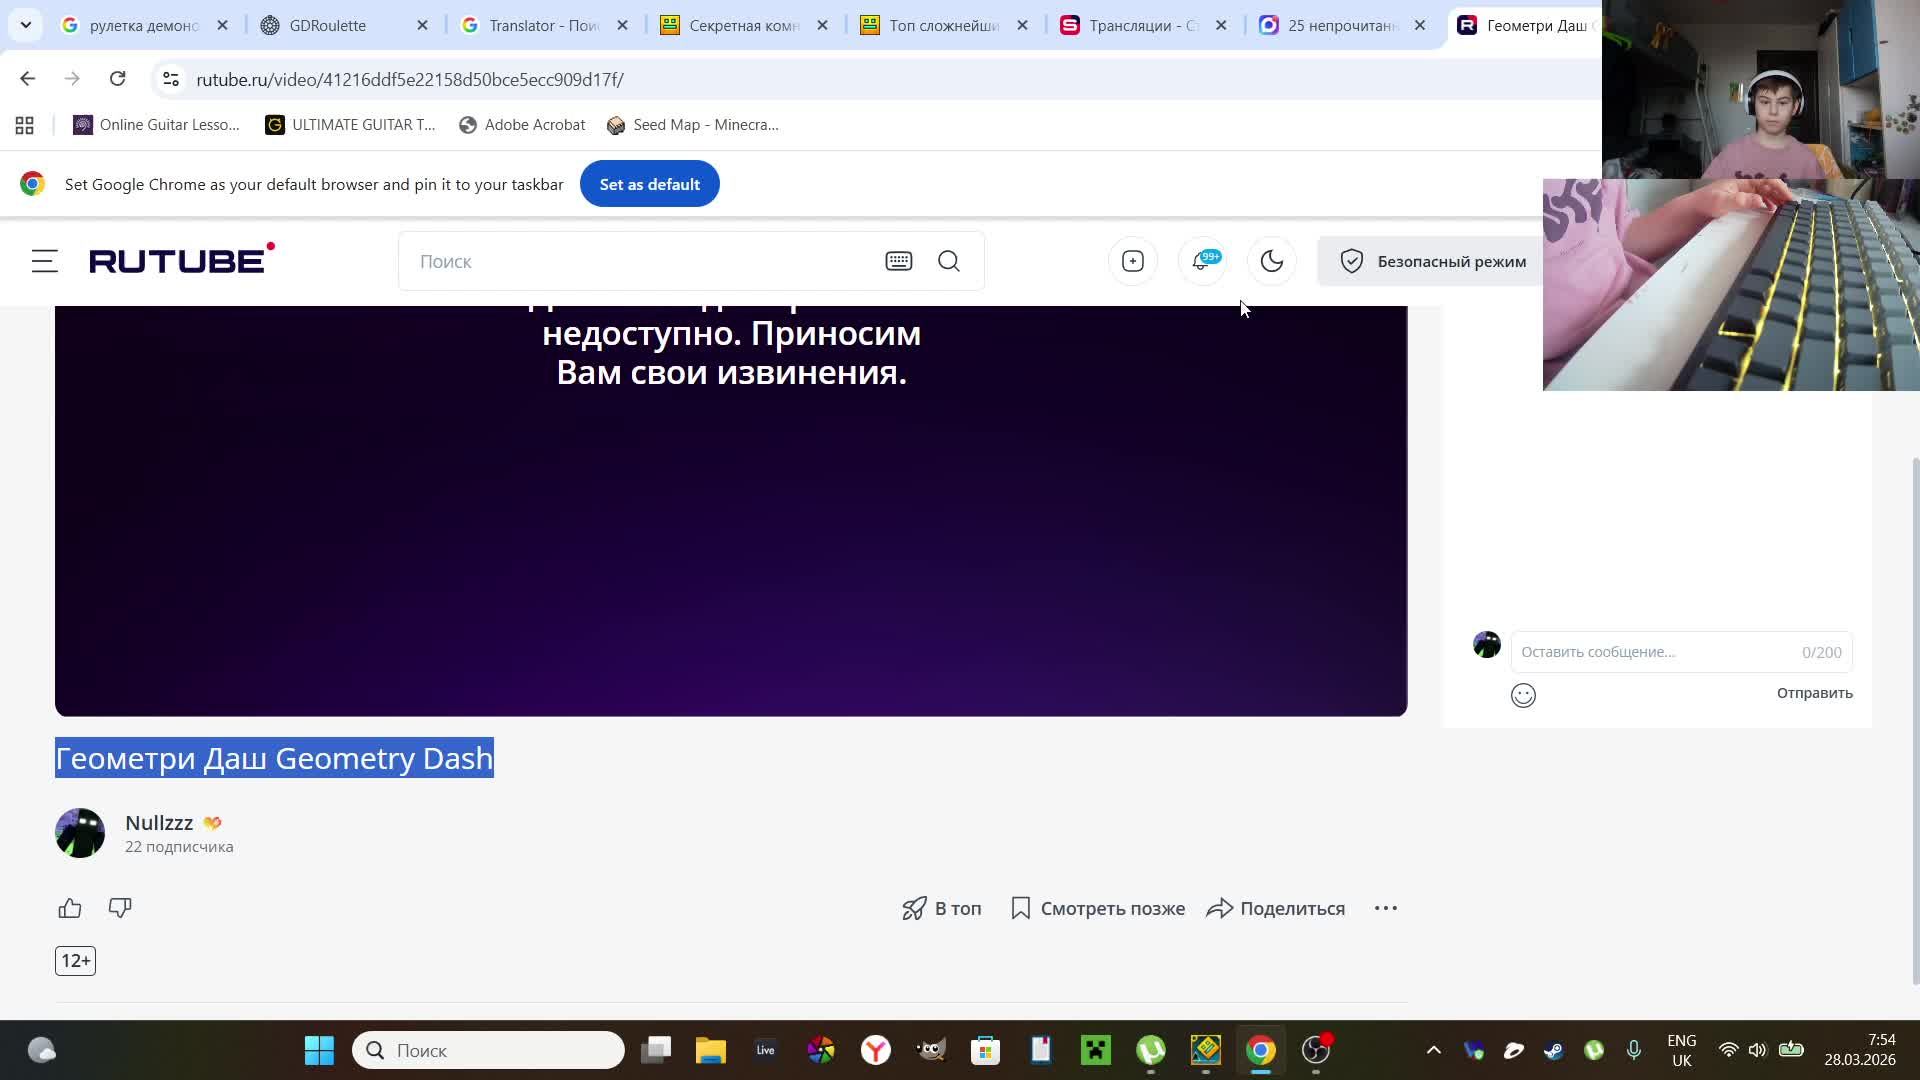Viewport: 1920px width, 1080px height.
Task: Type a message in Оставить сообщение field
Action: point(1650,651)
